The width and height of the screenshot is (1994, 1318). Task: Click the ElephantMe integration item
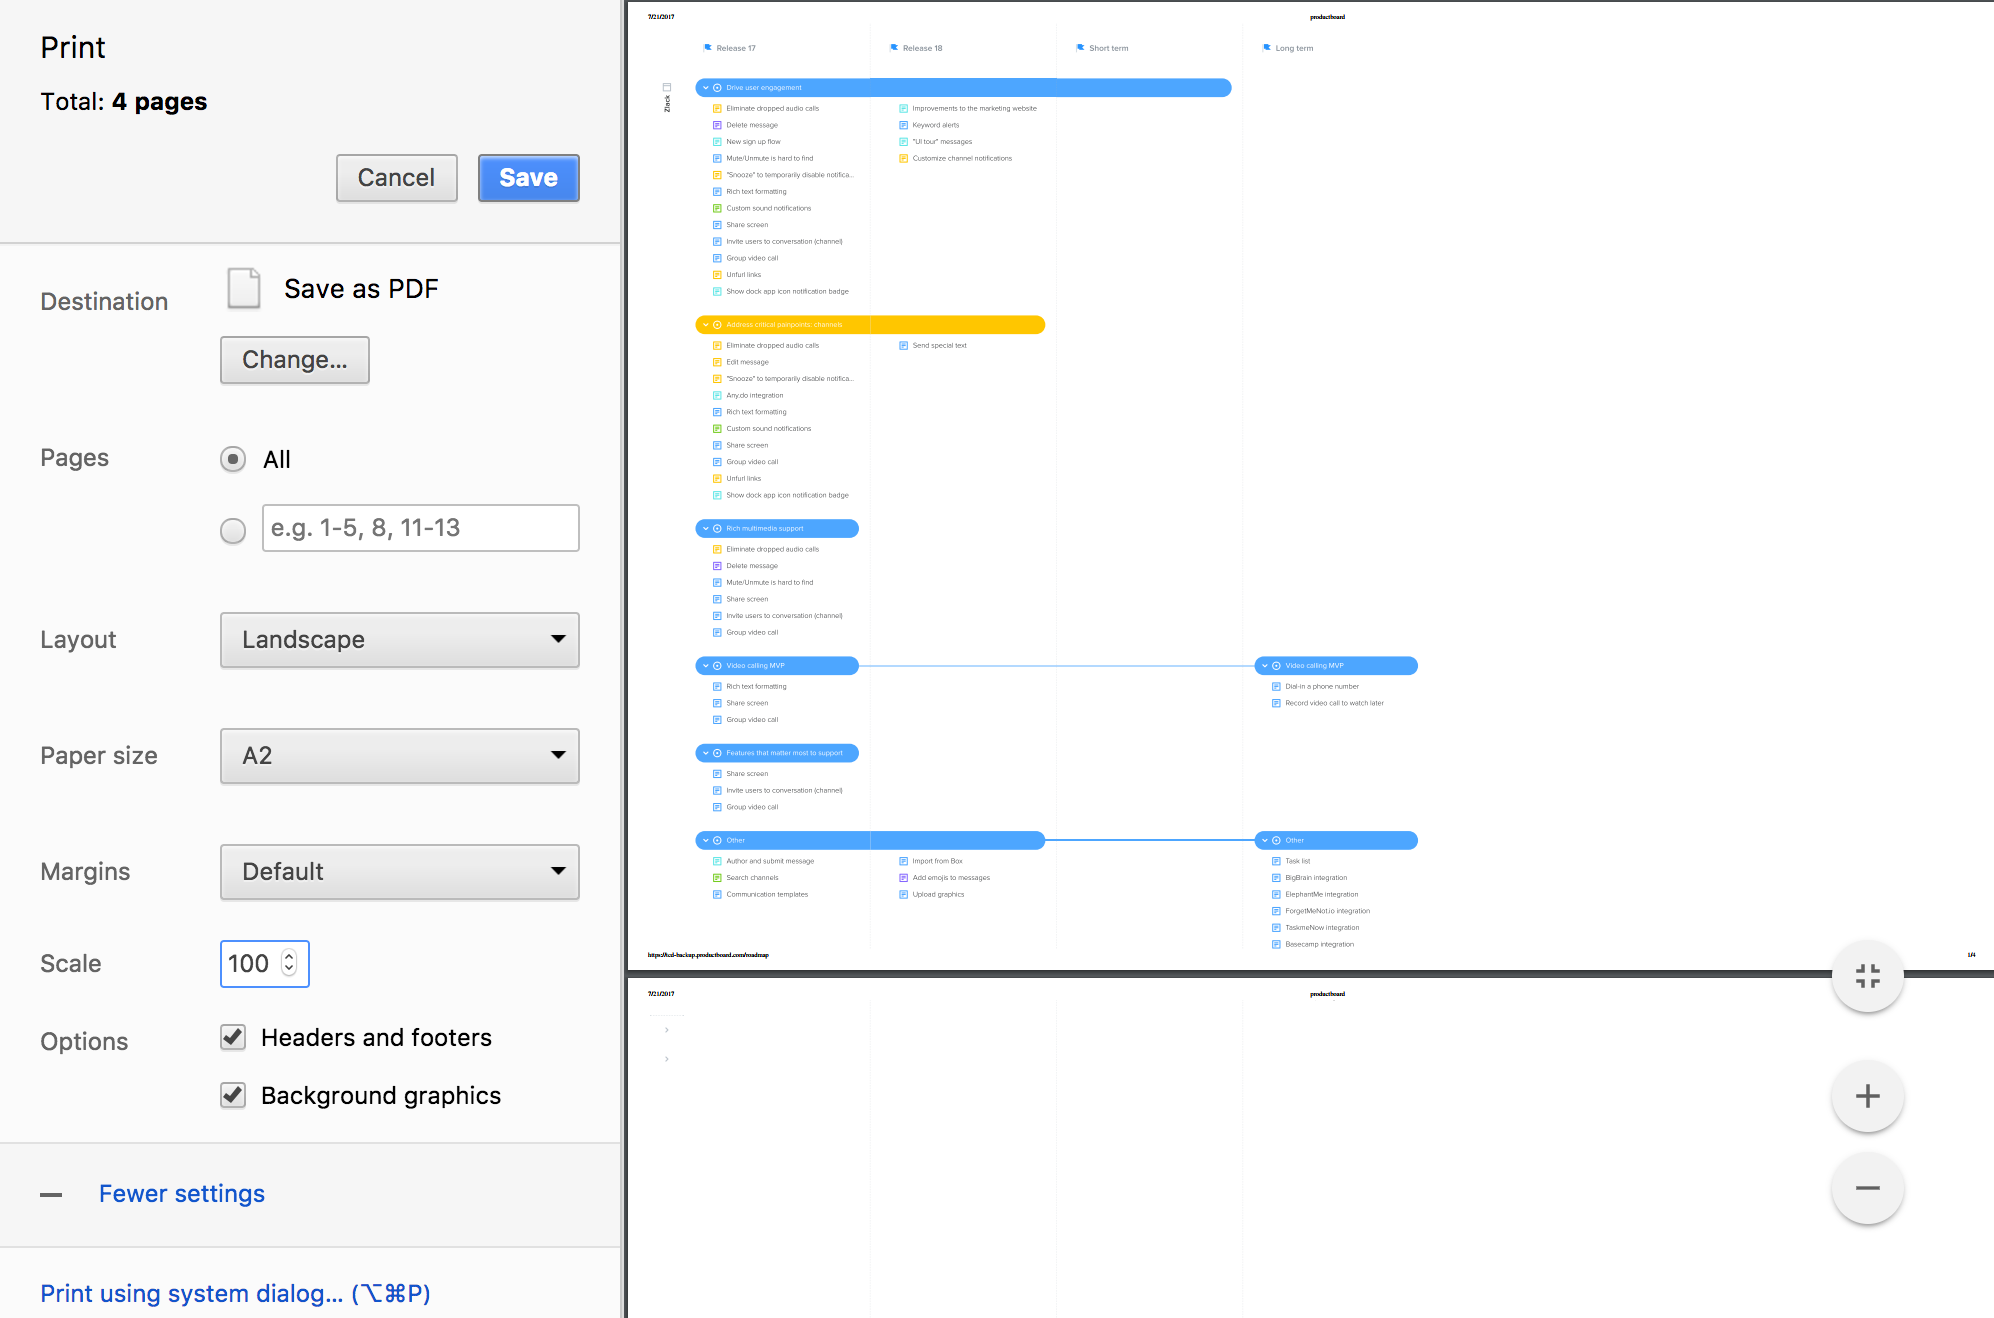pyautogui.click(x=1315, y=895)
